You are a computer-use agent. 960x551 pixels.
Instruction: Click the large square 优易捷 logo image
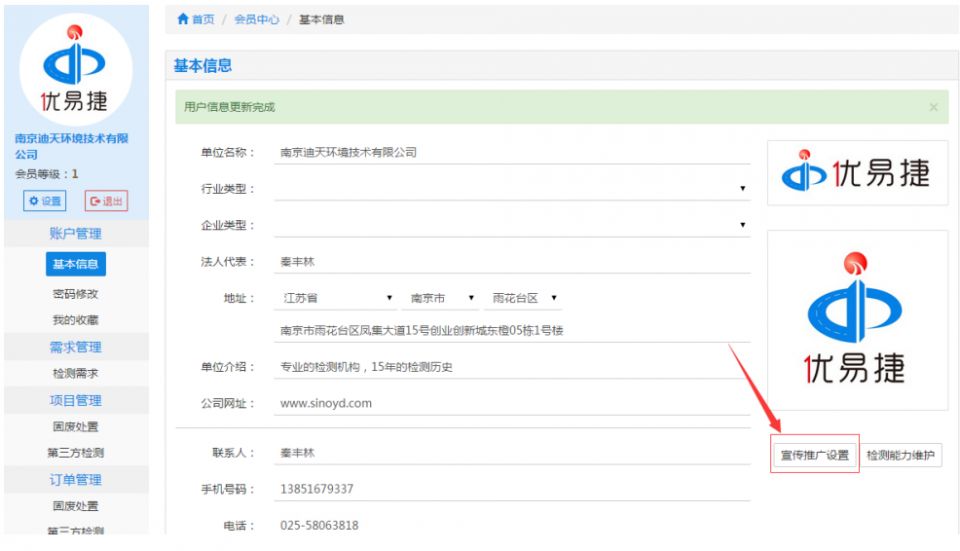(x=857, y=320)
